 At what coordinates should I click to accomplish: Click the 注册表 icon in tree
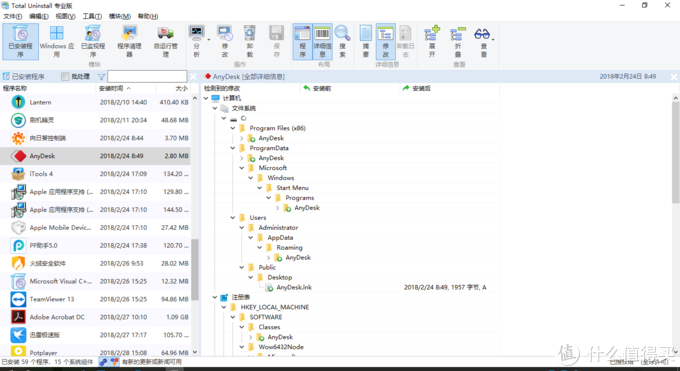tap(224, 297)
